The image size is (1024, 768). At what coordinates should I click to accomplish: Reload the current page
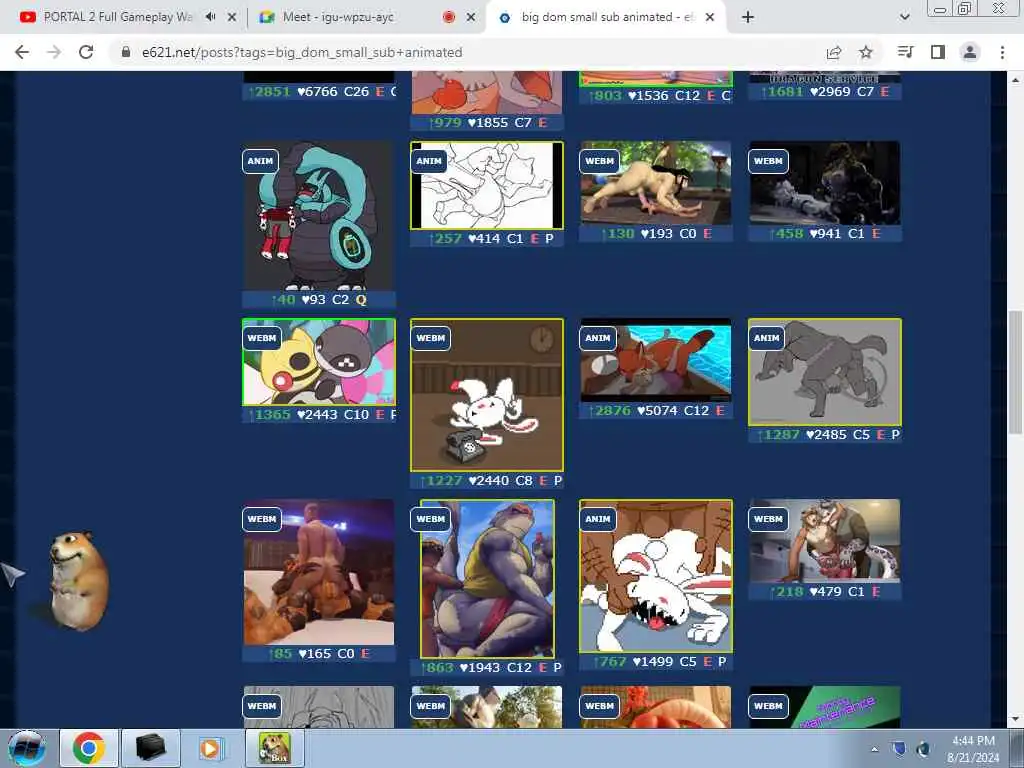click(86, 52)
